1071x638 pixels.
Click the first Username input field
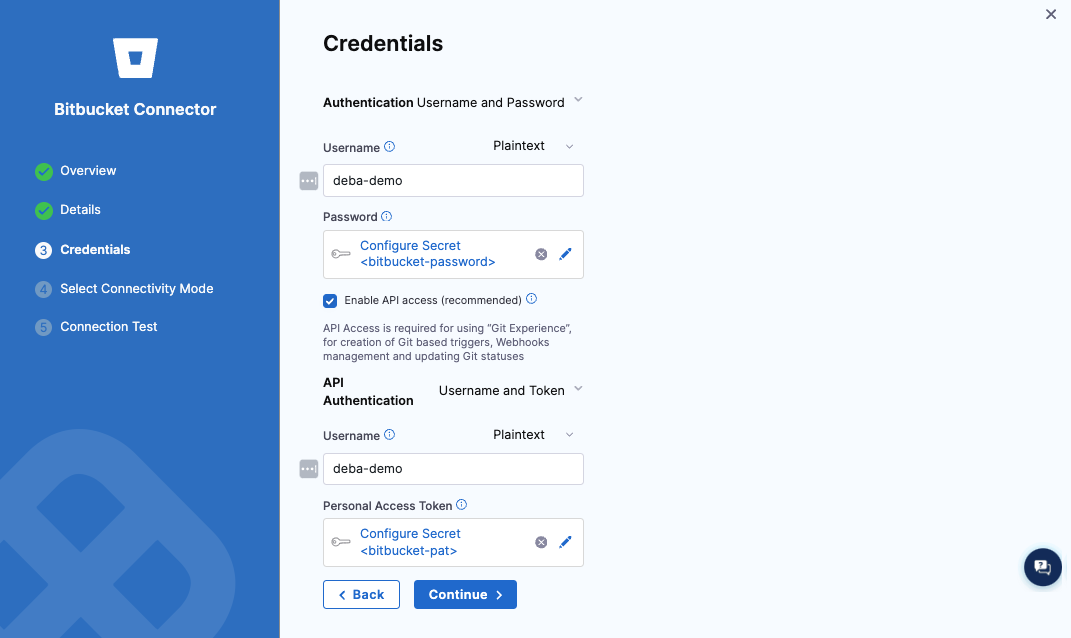[453, 181]
